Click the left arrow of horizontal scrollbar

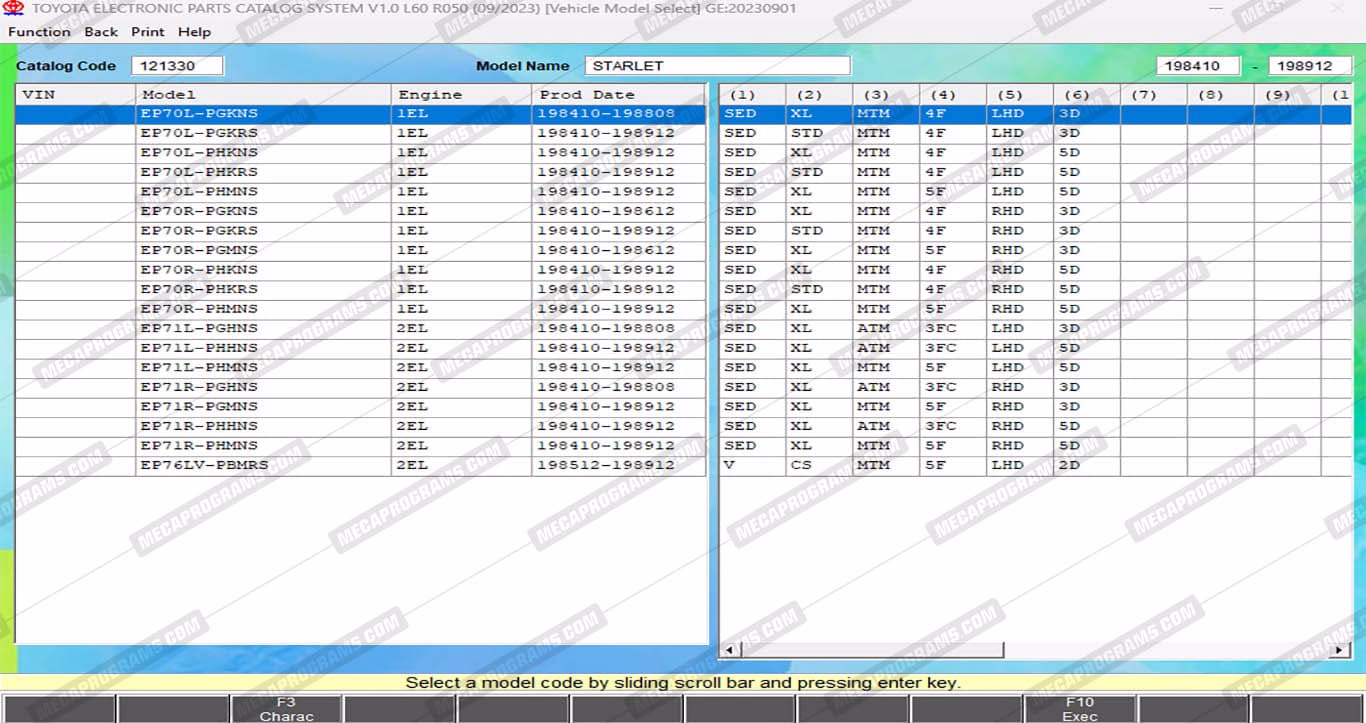click(729, 650)
